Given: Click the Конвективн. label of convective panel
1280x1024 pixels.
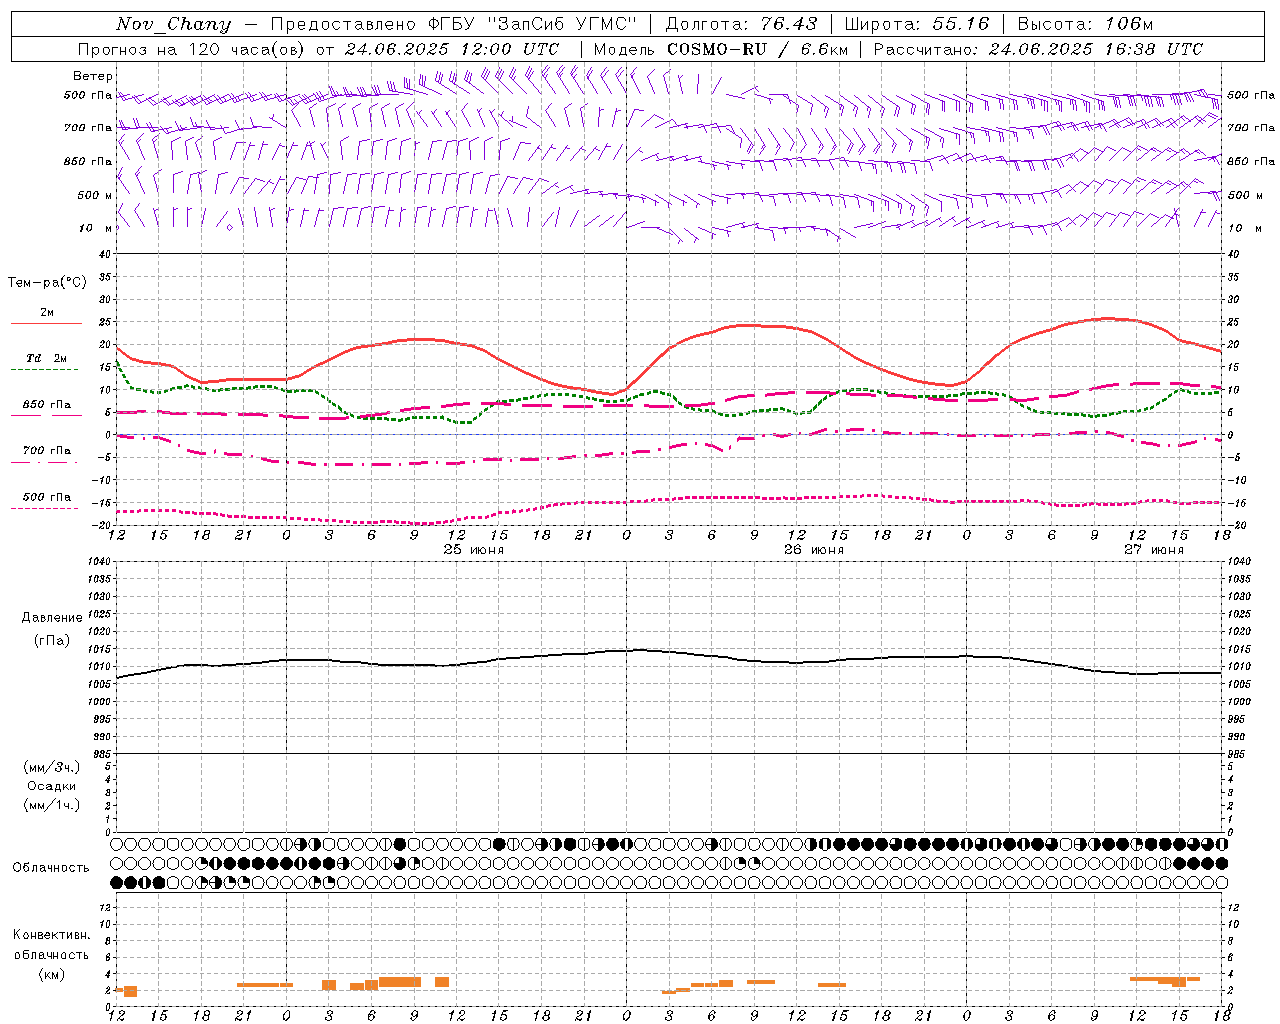Looking at the screenshot, I should pyautogui.click(x=52, y=935).
